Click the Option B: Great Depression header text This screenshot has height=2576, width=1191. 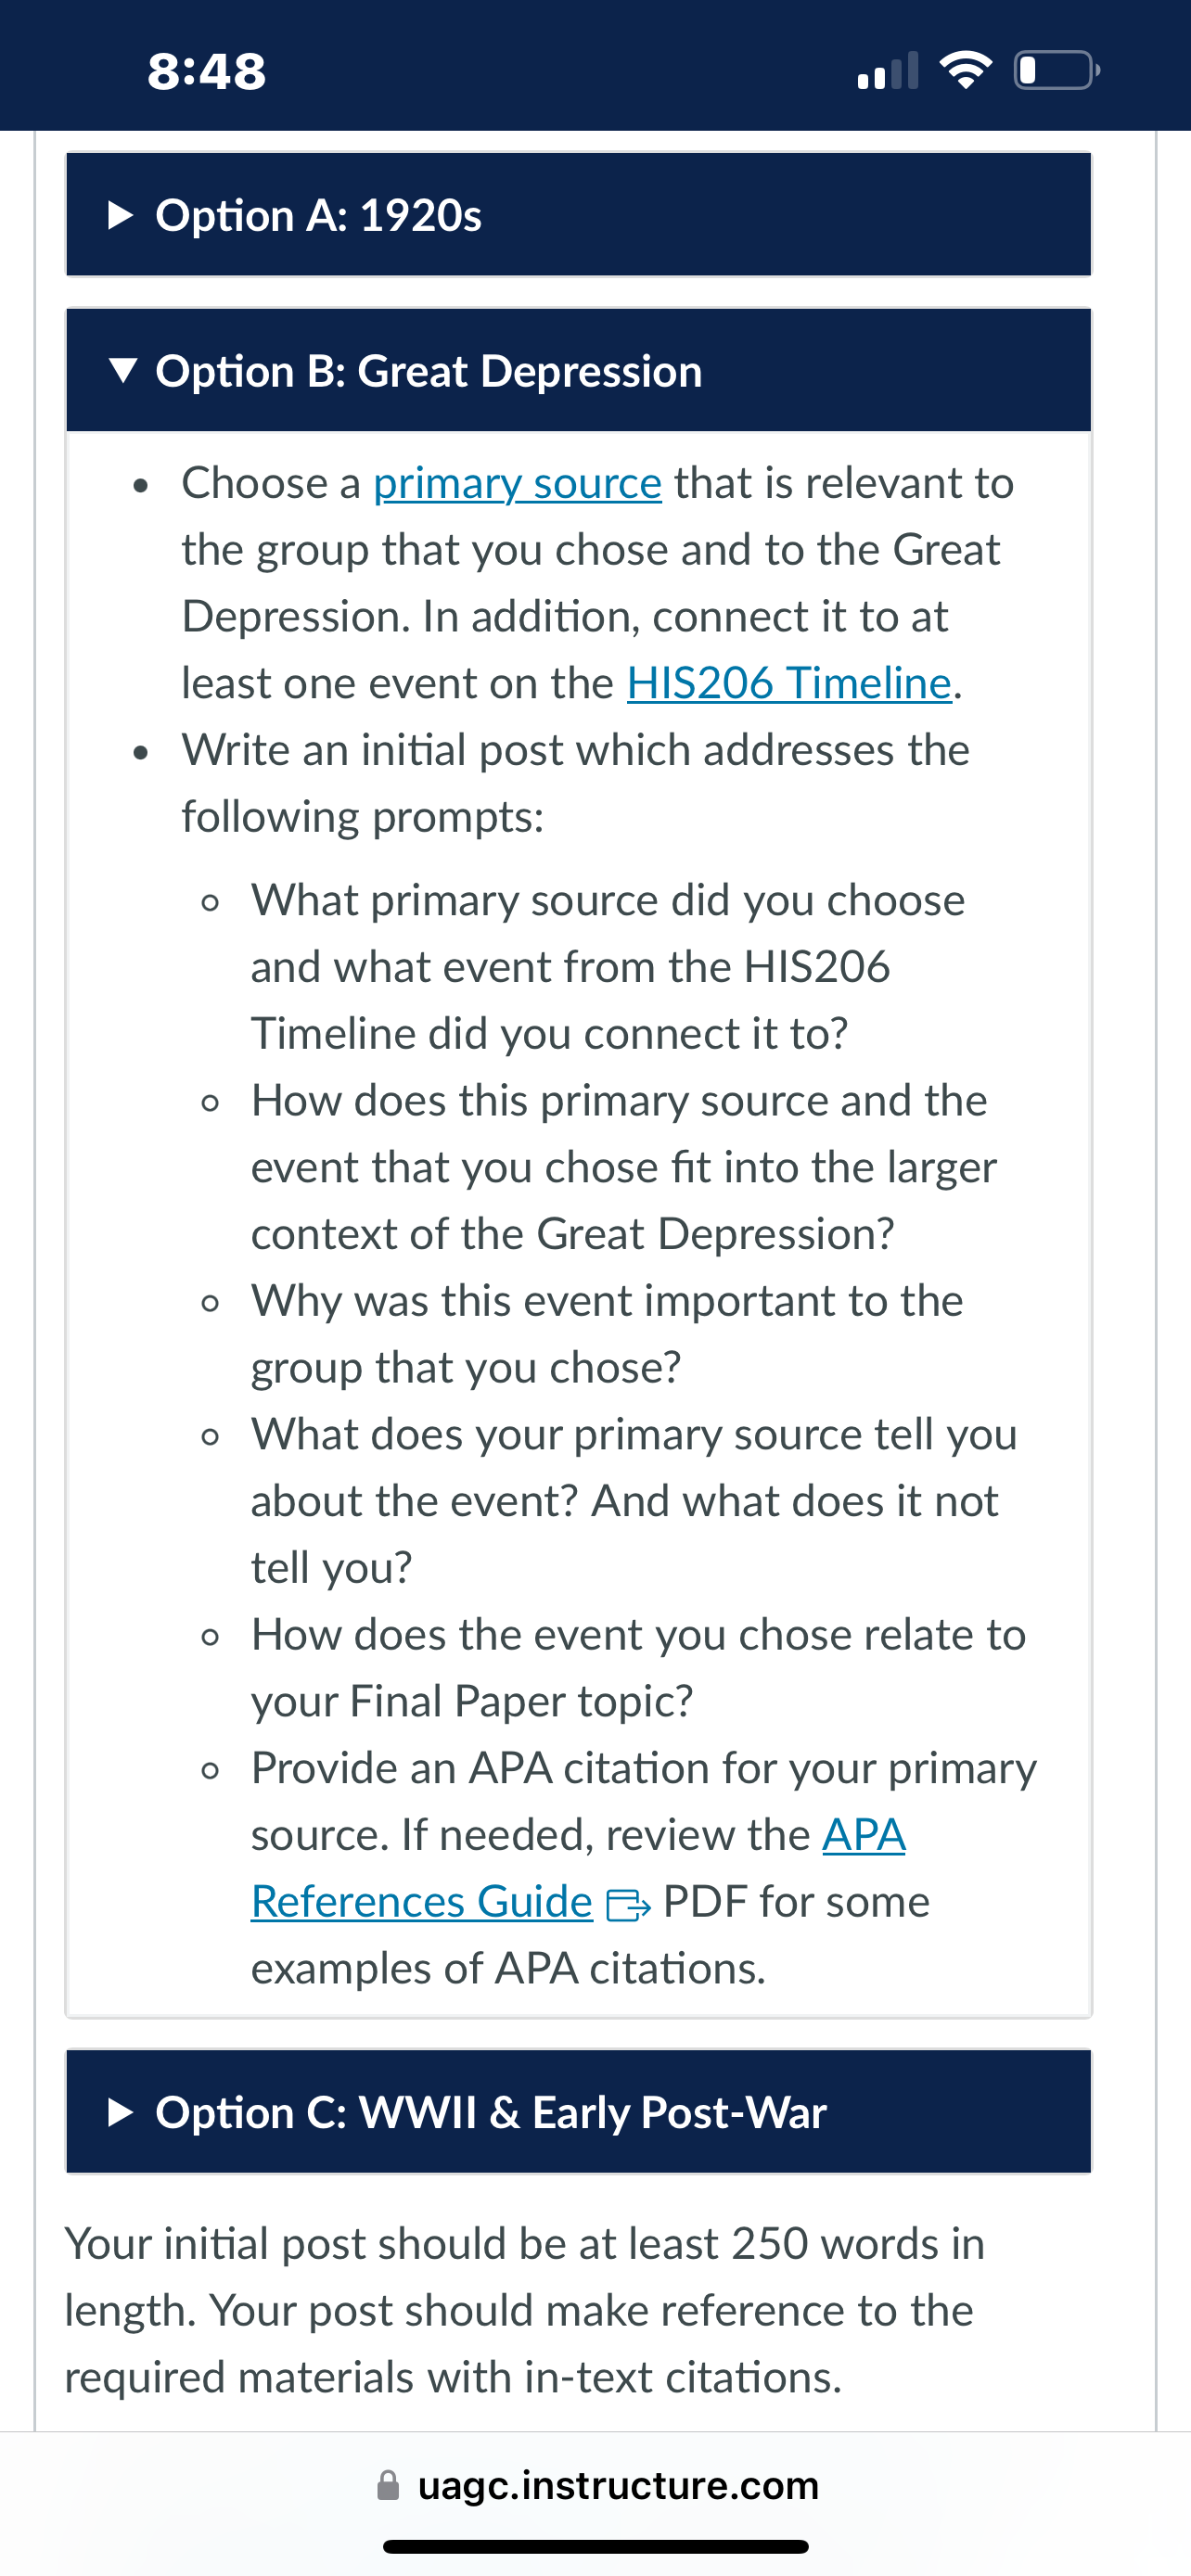pyautogui.click(x=429, y=371)
